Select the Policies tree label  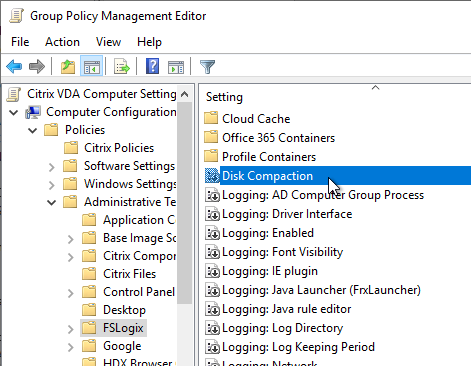coord(85,130)
